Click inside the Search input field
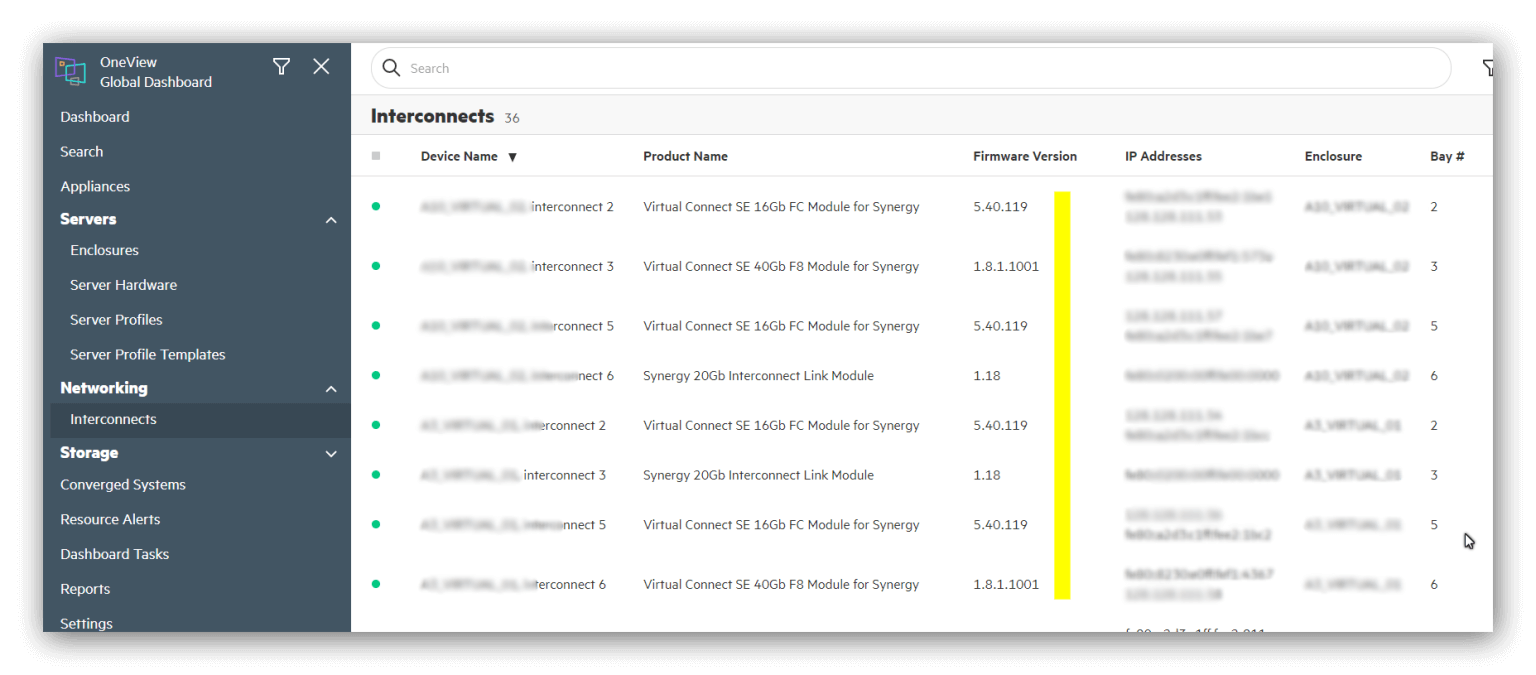The width and height of the screenshot is (1536, 675). pos(700,67)
